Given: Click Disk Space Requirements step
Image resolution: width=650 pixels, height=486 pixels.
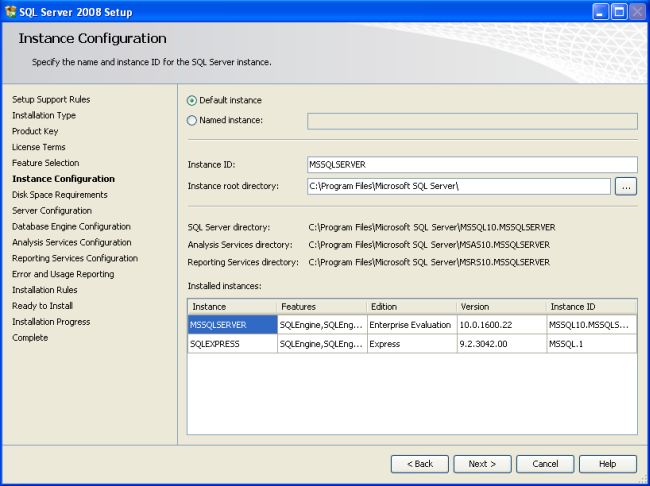Looking at the screenshot, I should tap(60, 195).
